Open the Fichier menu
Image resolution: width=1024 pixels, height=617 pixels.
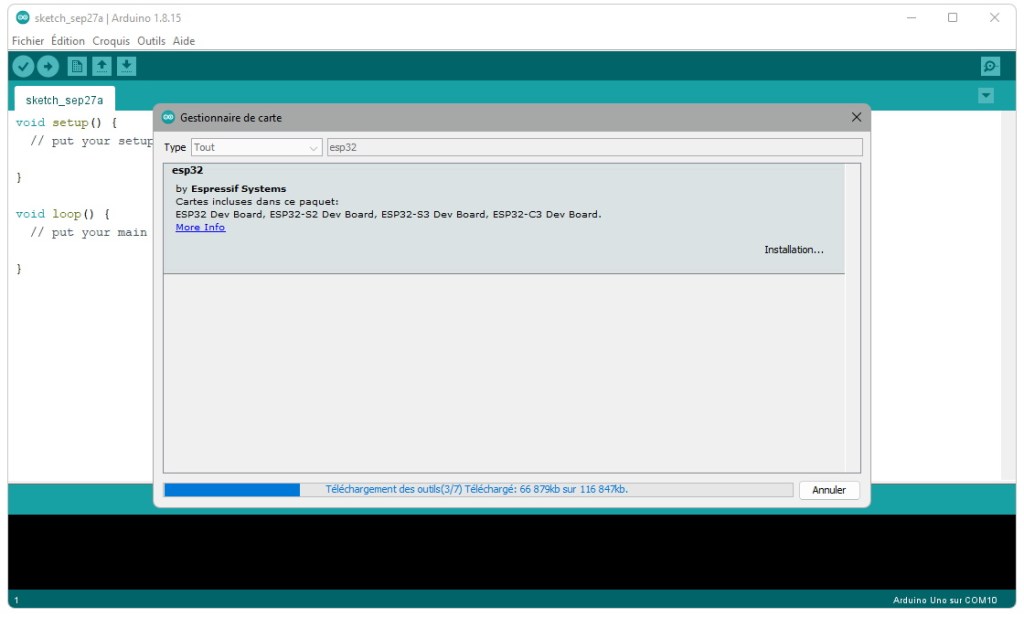click(28, 41)
